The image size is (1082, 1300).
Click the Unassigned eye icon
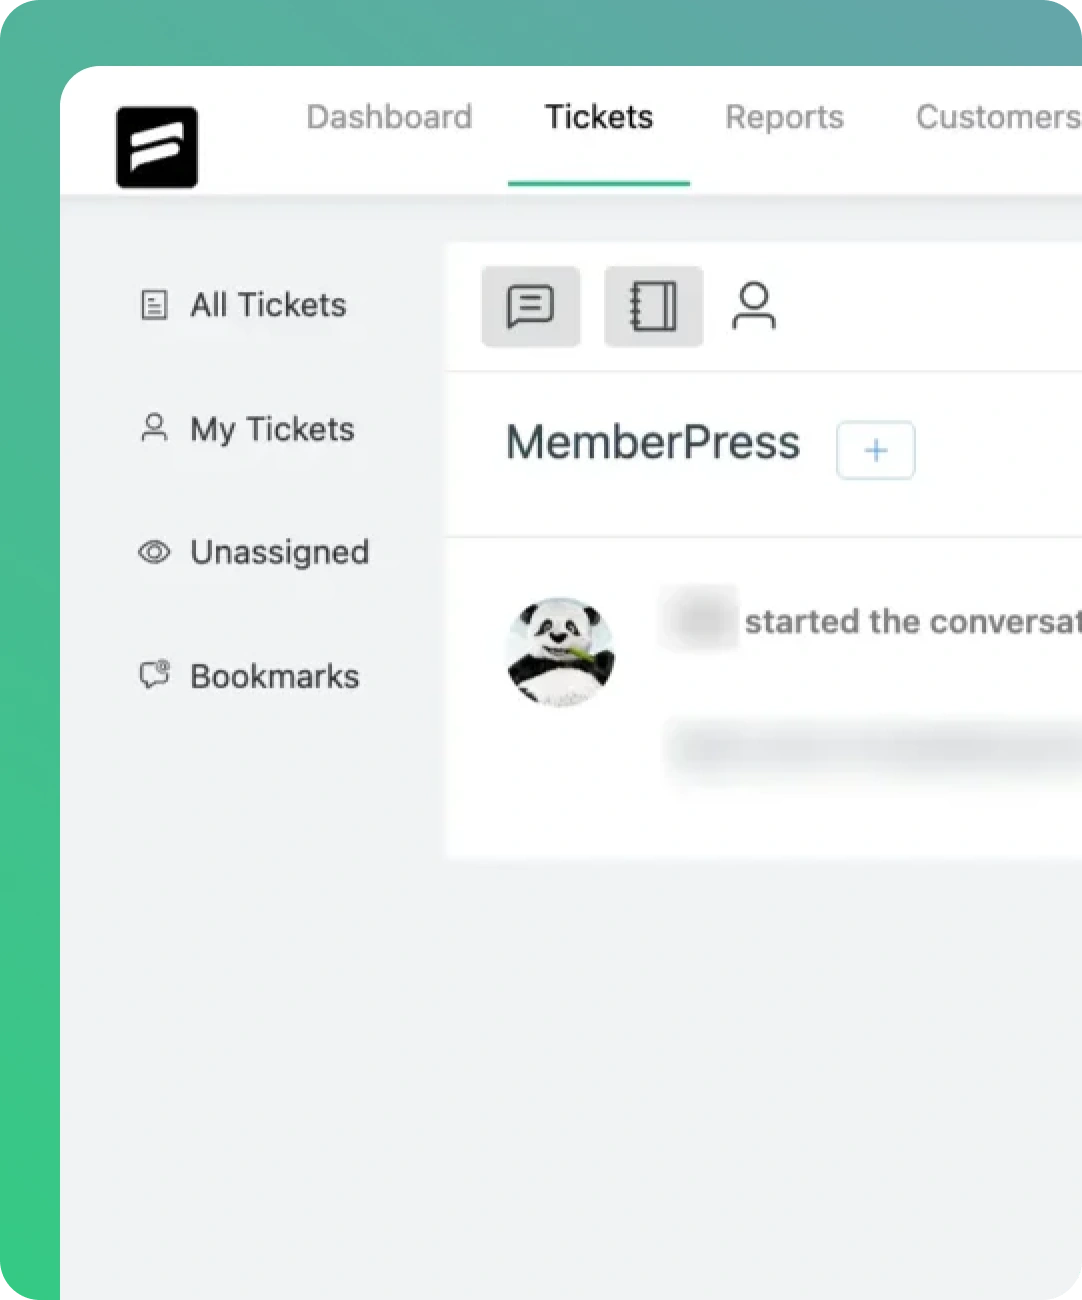154,552
